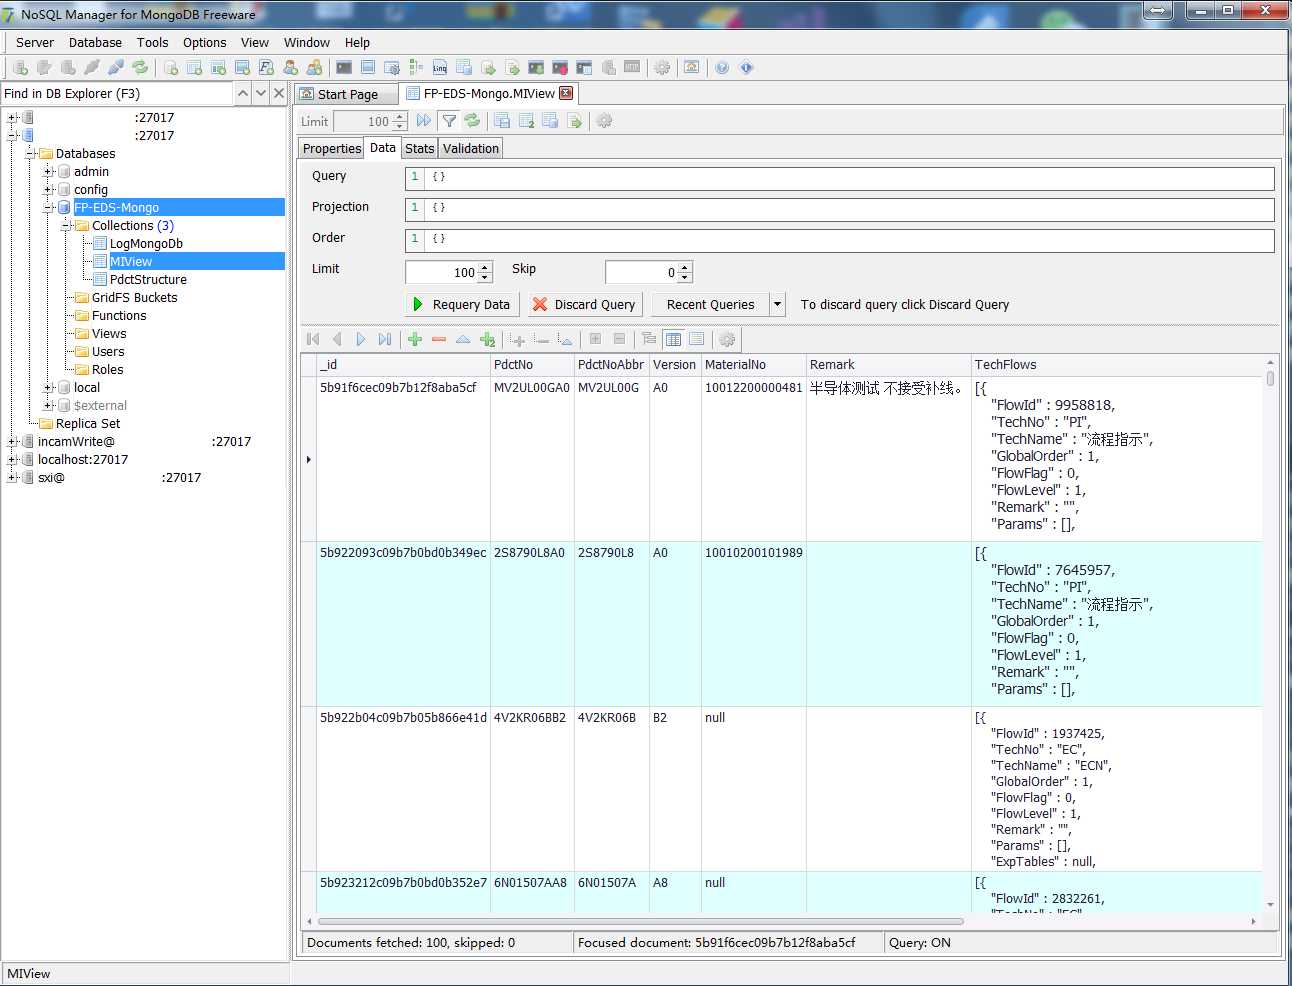Open tab toolbar gear settings icon
1292x986 pixels.
[604, 121]
